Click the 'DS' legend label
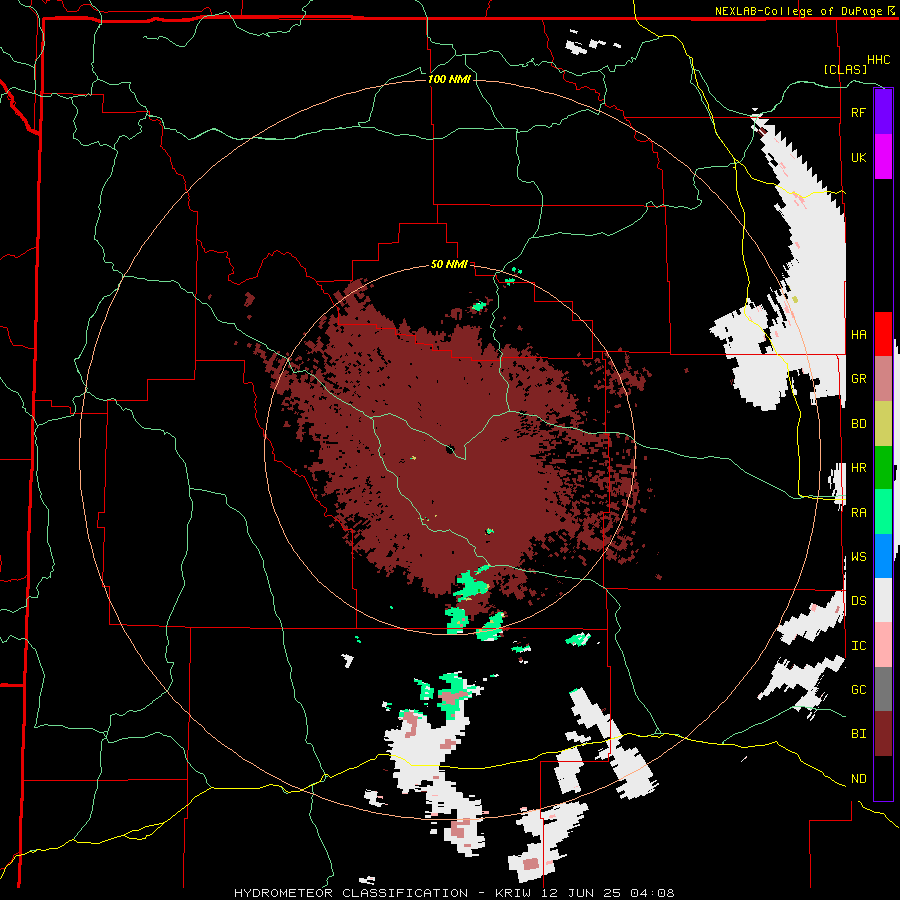This screenshot has width=900, height=900. point(858,601)
